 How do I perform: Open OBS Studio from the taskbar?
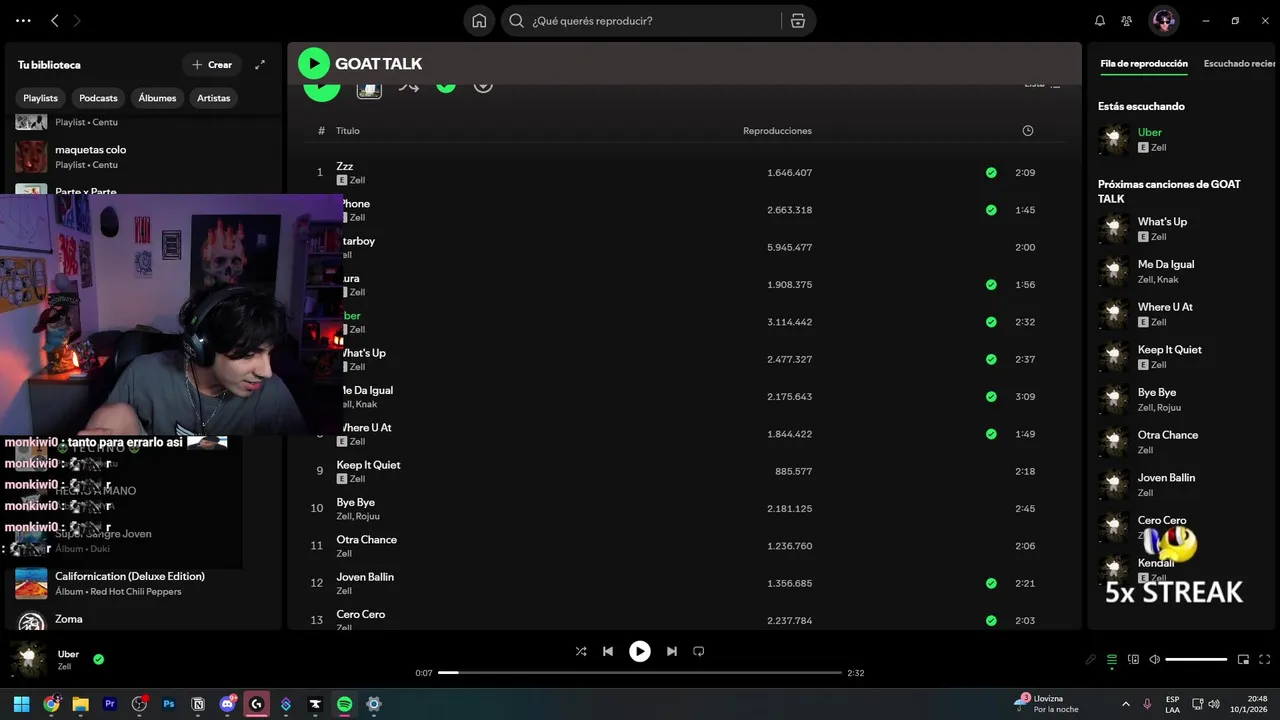pyautogui.click(x=139, y=704)
